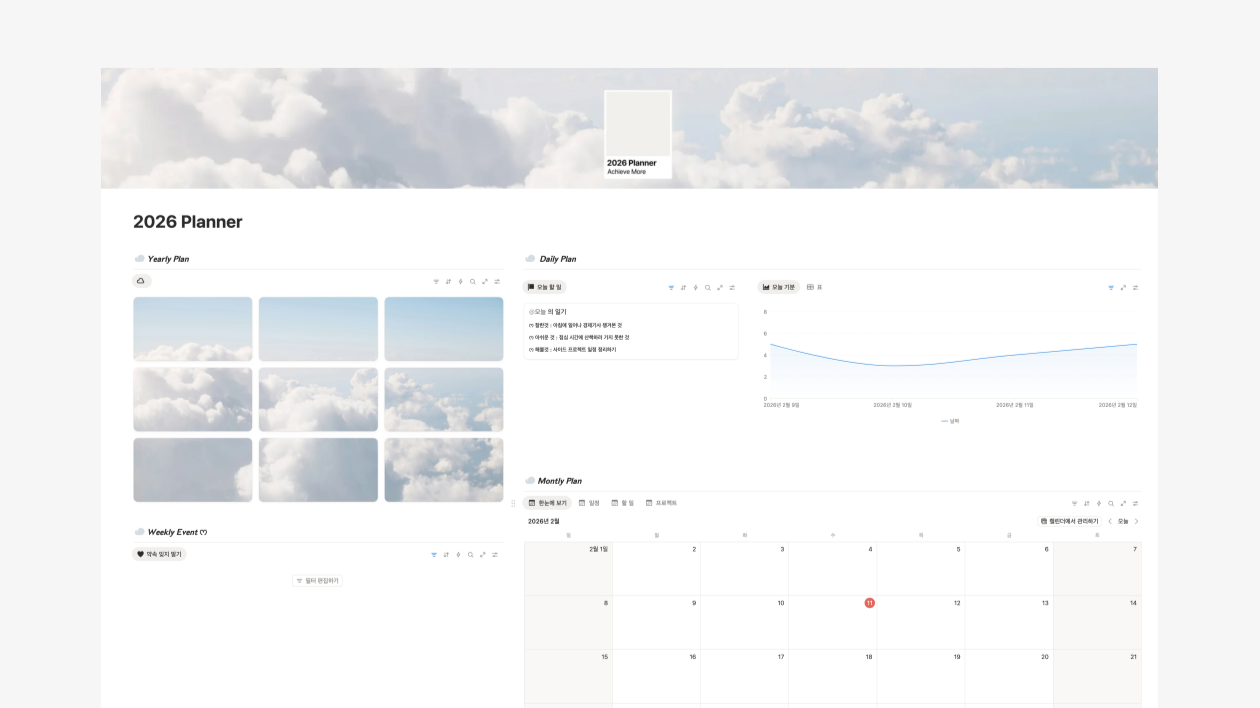The width and height of the screenshot is (1260, 708).
Task: Switch to the 프로젝트 tab in Monthly Plan
Action: [x=661, y=503]
